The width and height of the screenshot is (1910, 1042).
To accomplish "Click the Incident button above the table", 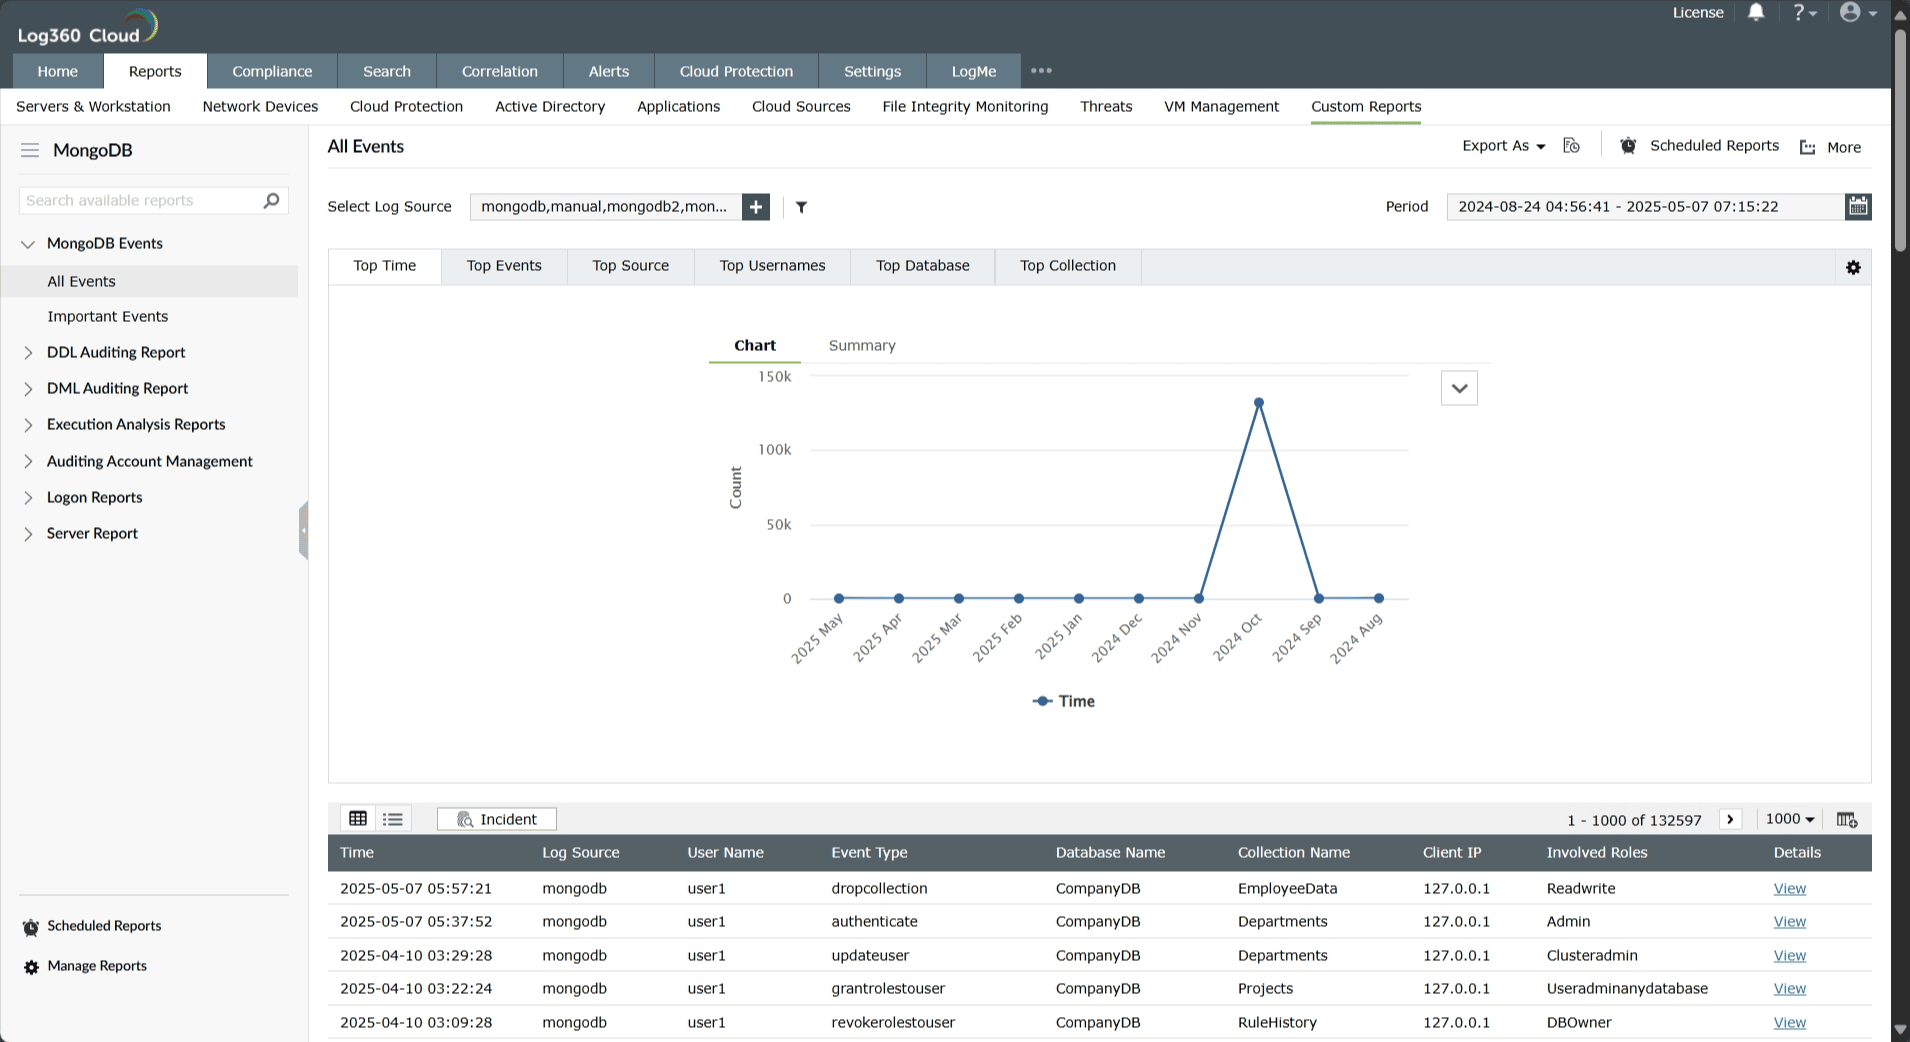I will click(x=496, y=818).
